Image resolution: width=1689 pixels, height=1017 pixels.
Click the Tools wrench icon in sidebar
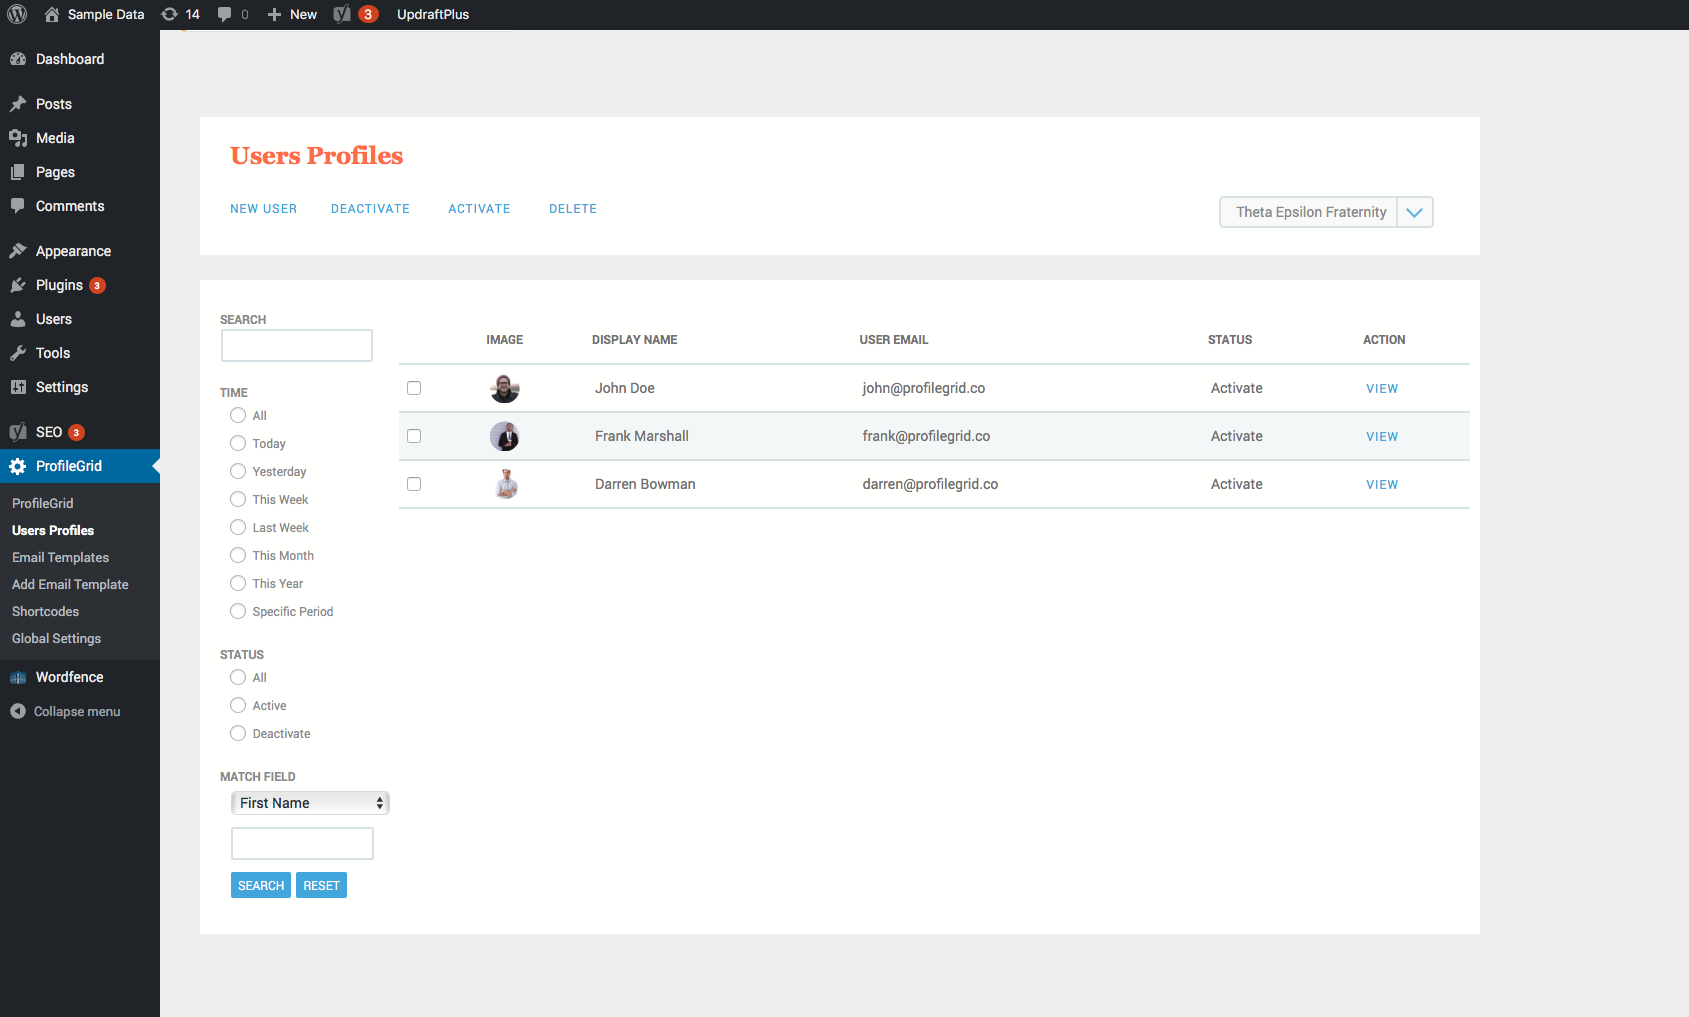[x=18, y=353]
